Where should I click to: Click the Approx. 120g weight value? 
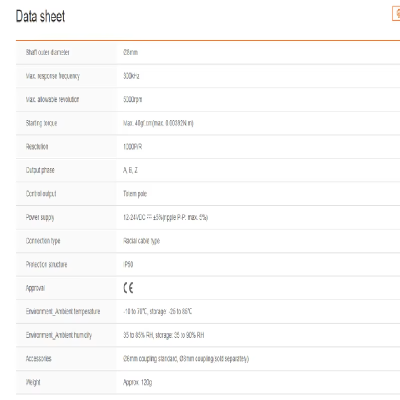tap(138, 383)
